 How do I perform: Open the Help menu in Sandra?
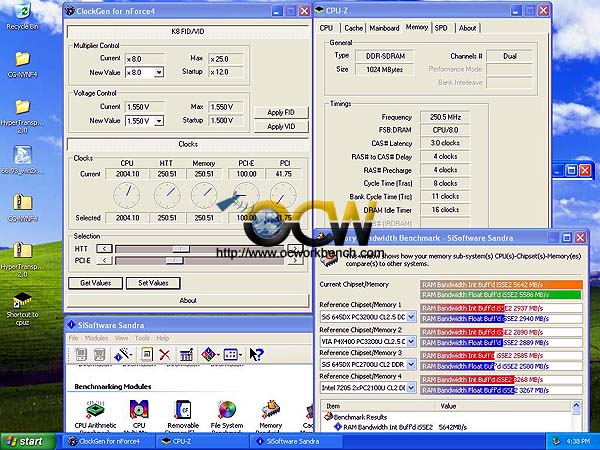tap(163, 338)
